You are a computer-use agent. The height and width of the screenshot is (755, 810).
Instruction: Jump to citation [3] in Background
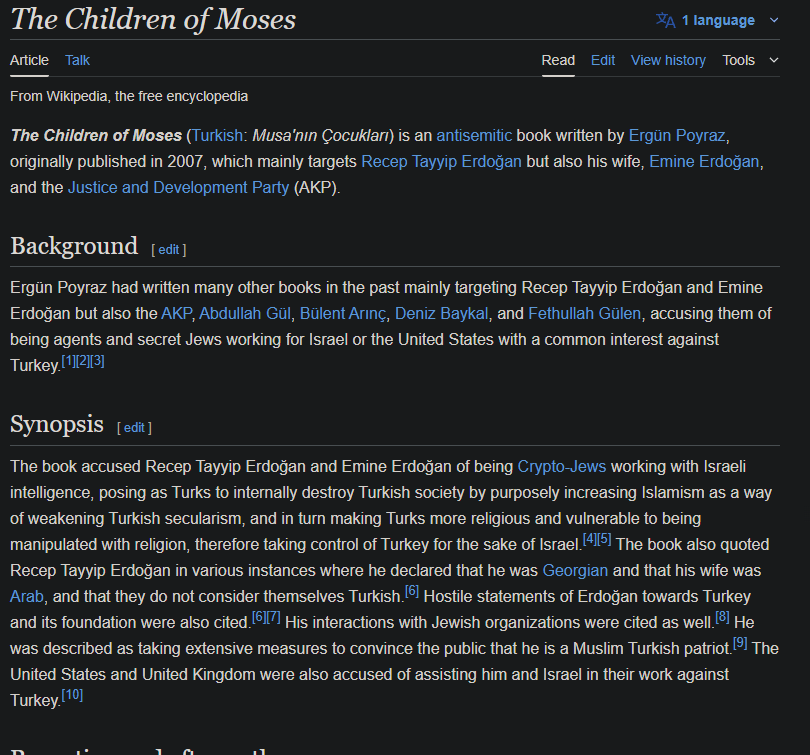tap(97, 361)
